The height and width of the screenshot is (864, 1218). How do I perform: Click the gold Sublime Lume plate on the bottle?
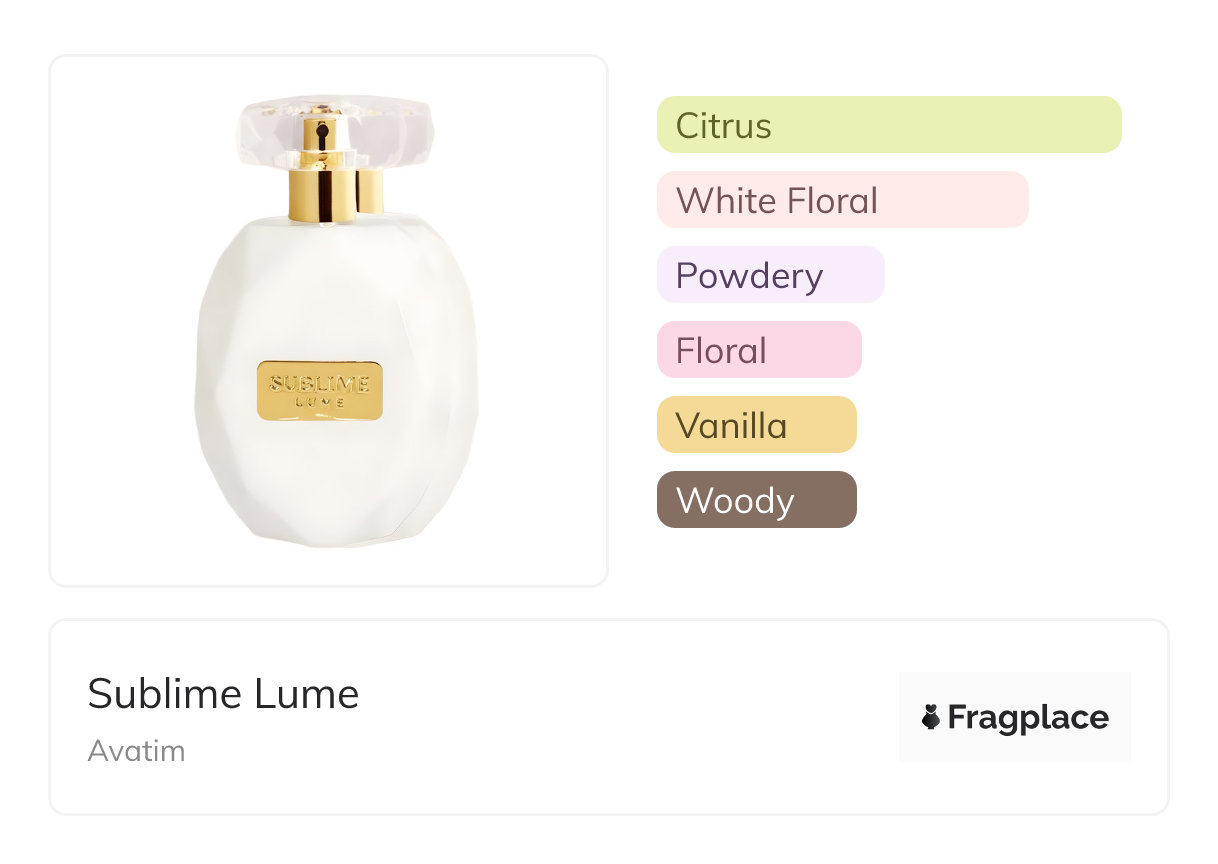tap(320, 390)
